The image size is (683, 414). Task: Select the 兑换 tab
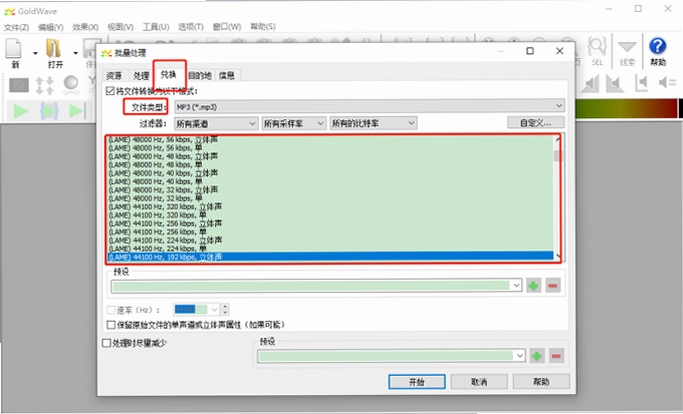[x=169, y=75]
